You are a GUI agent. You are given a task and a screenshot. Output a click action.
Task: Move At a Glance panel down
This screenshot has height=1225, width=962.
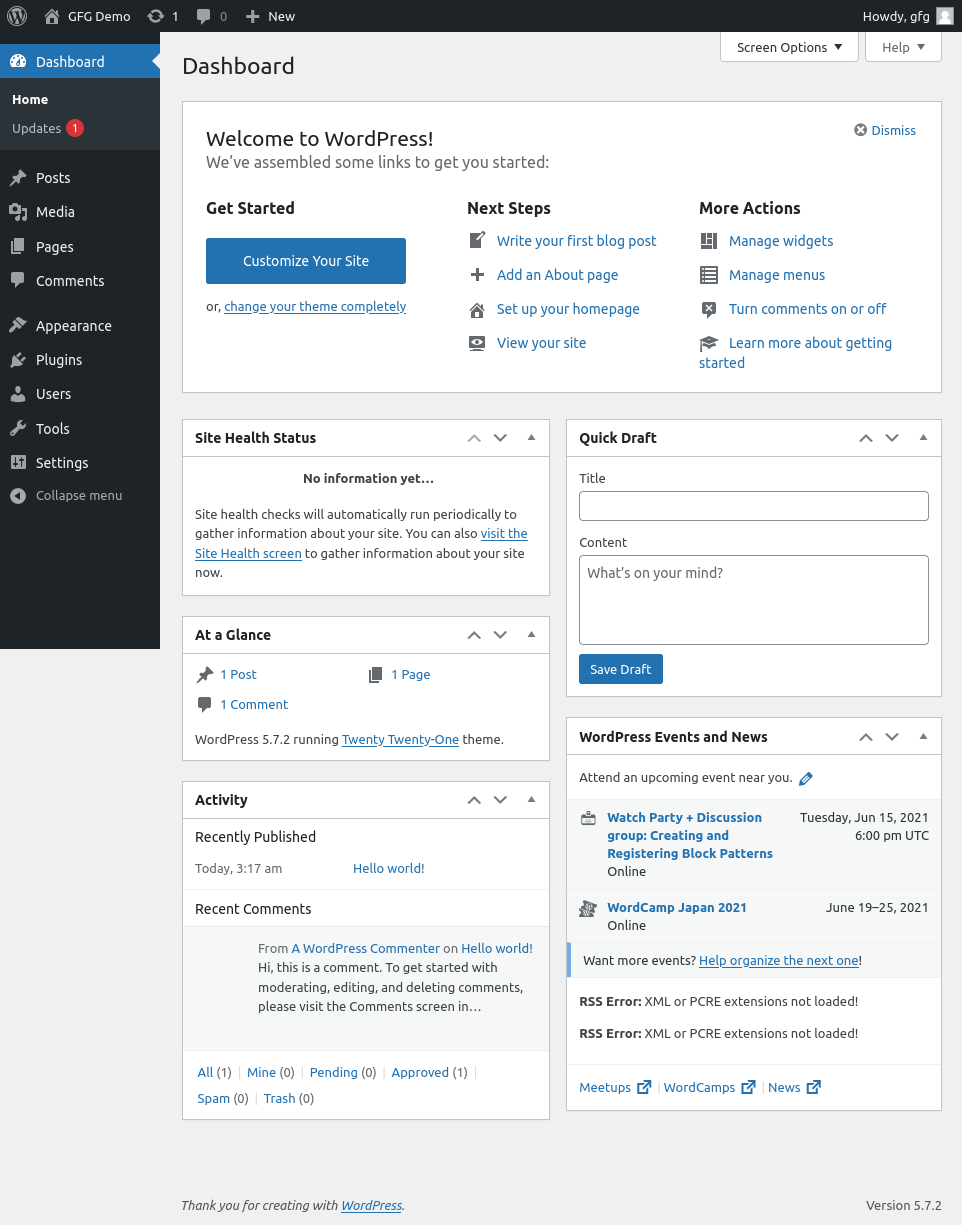pos(501,635)
